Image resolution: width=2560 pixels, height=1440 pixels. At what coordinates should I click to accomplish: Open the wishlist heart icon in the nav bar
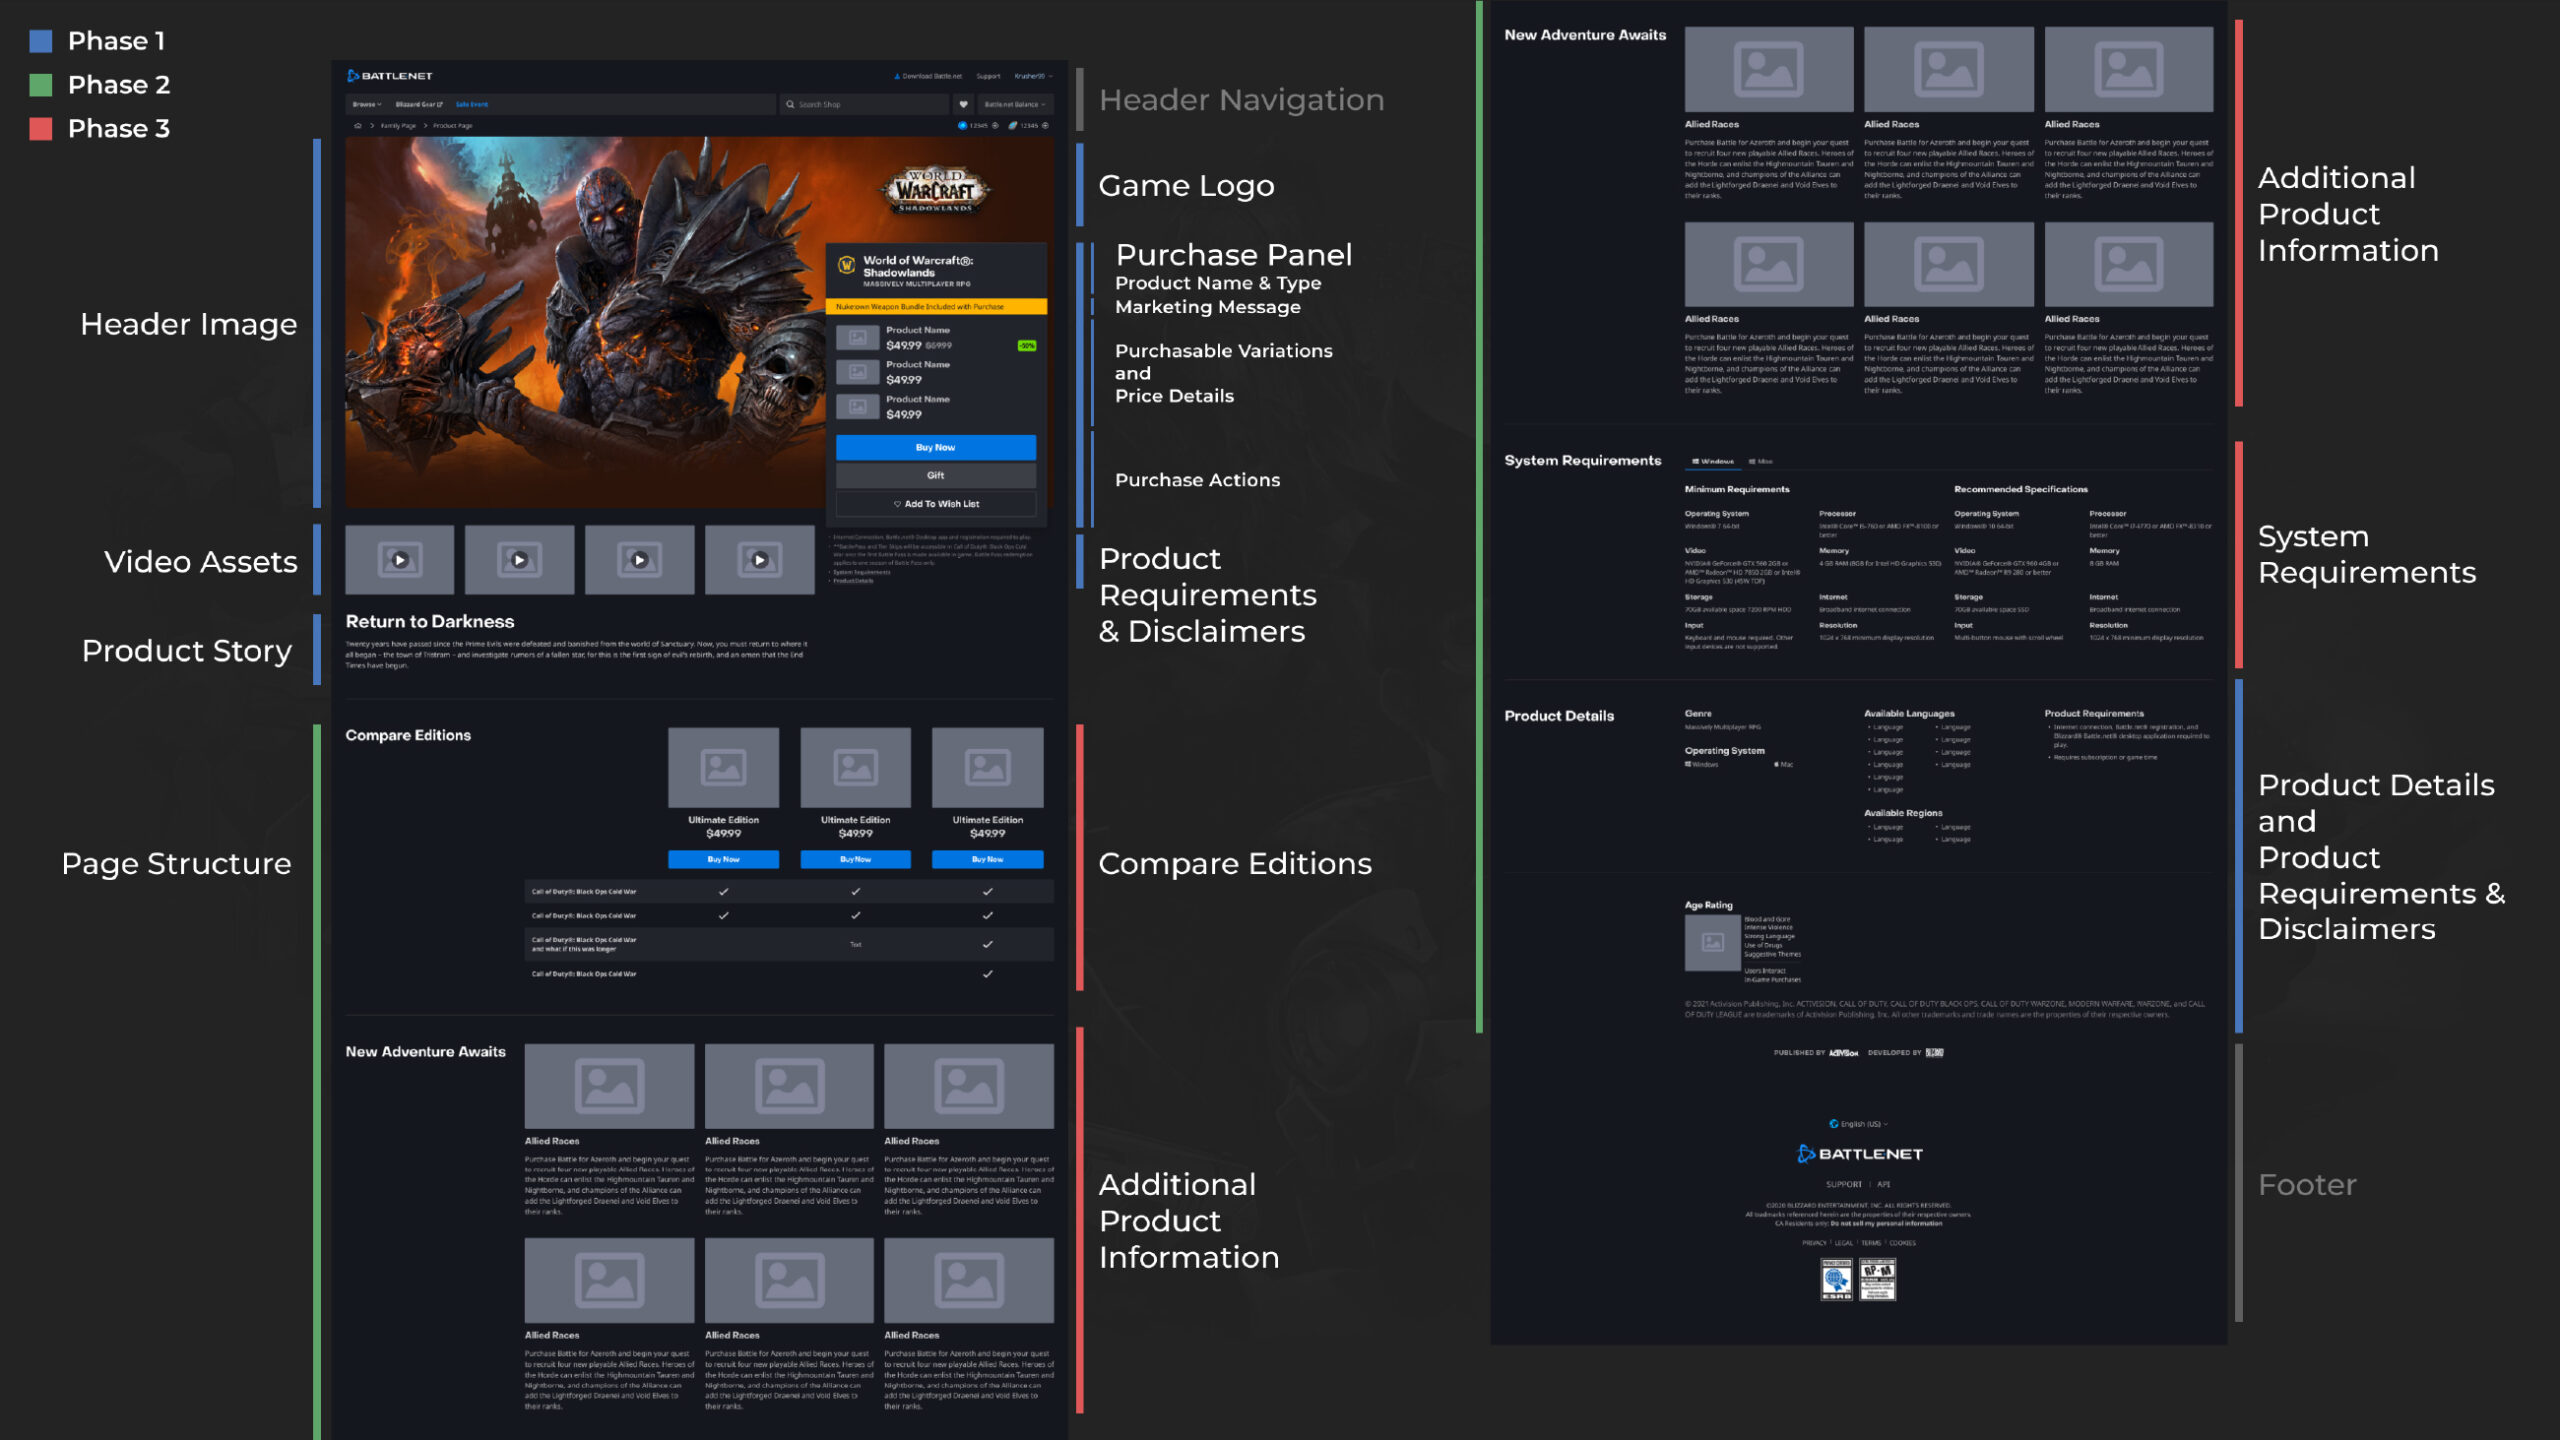pos(963,104)
